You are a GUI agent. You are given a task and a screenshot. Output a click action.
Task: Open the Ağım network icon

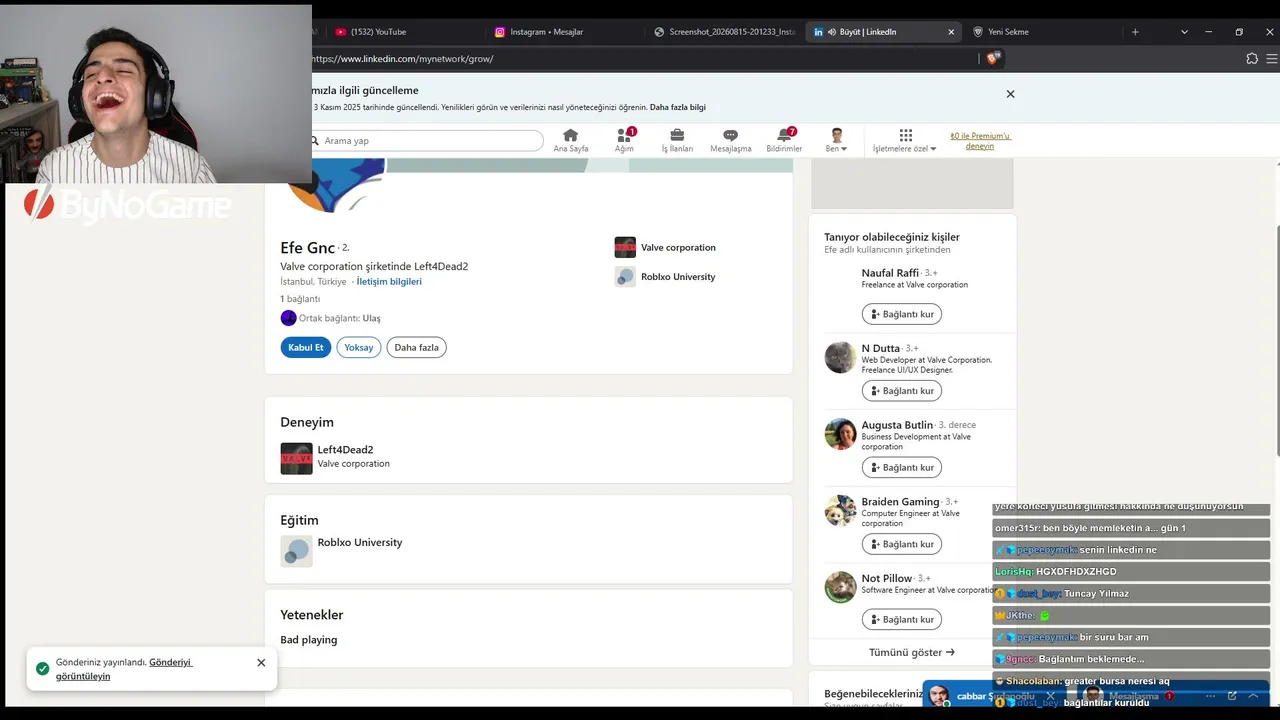(625, 140)
